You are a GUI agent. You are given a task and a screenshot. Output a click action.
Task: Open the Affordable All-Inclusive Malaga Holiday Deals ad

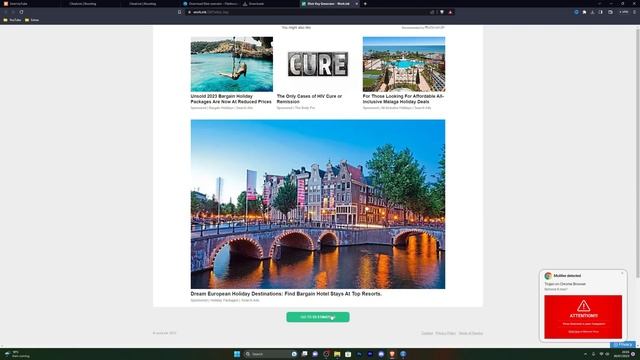click(x=403, y=99)
